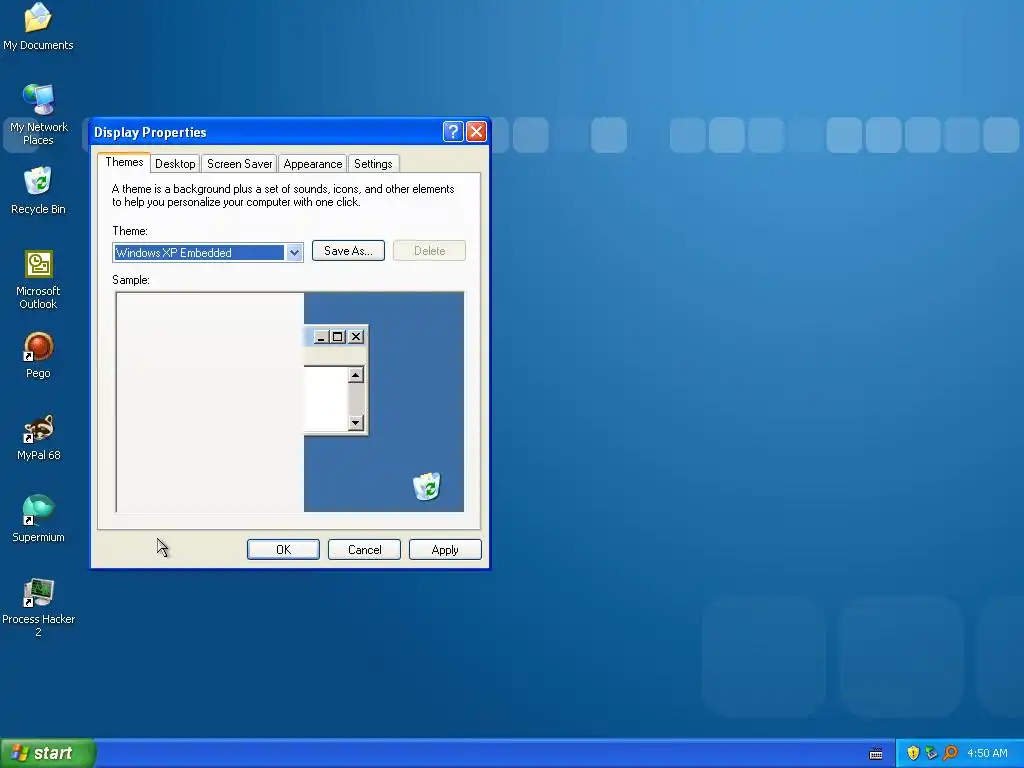The width and height of the screenshot is (1024, 768).
Task: Open the Appearance tab
Action: (x=312, y=164)
